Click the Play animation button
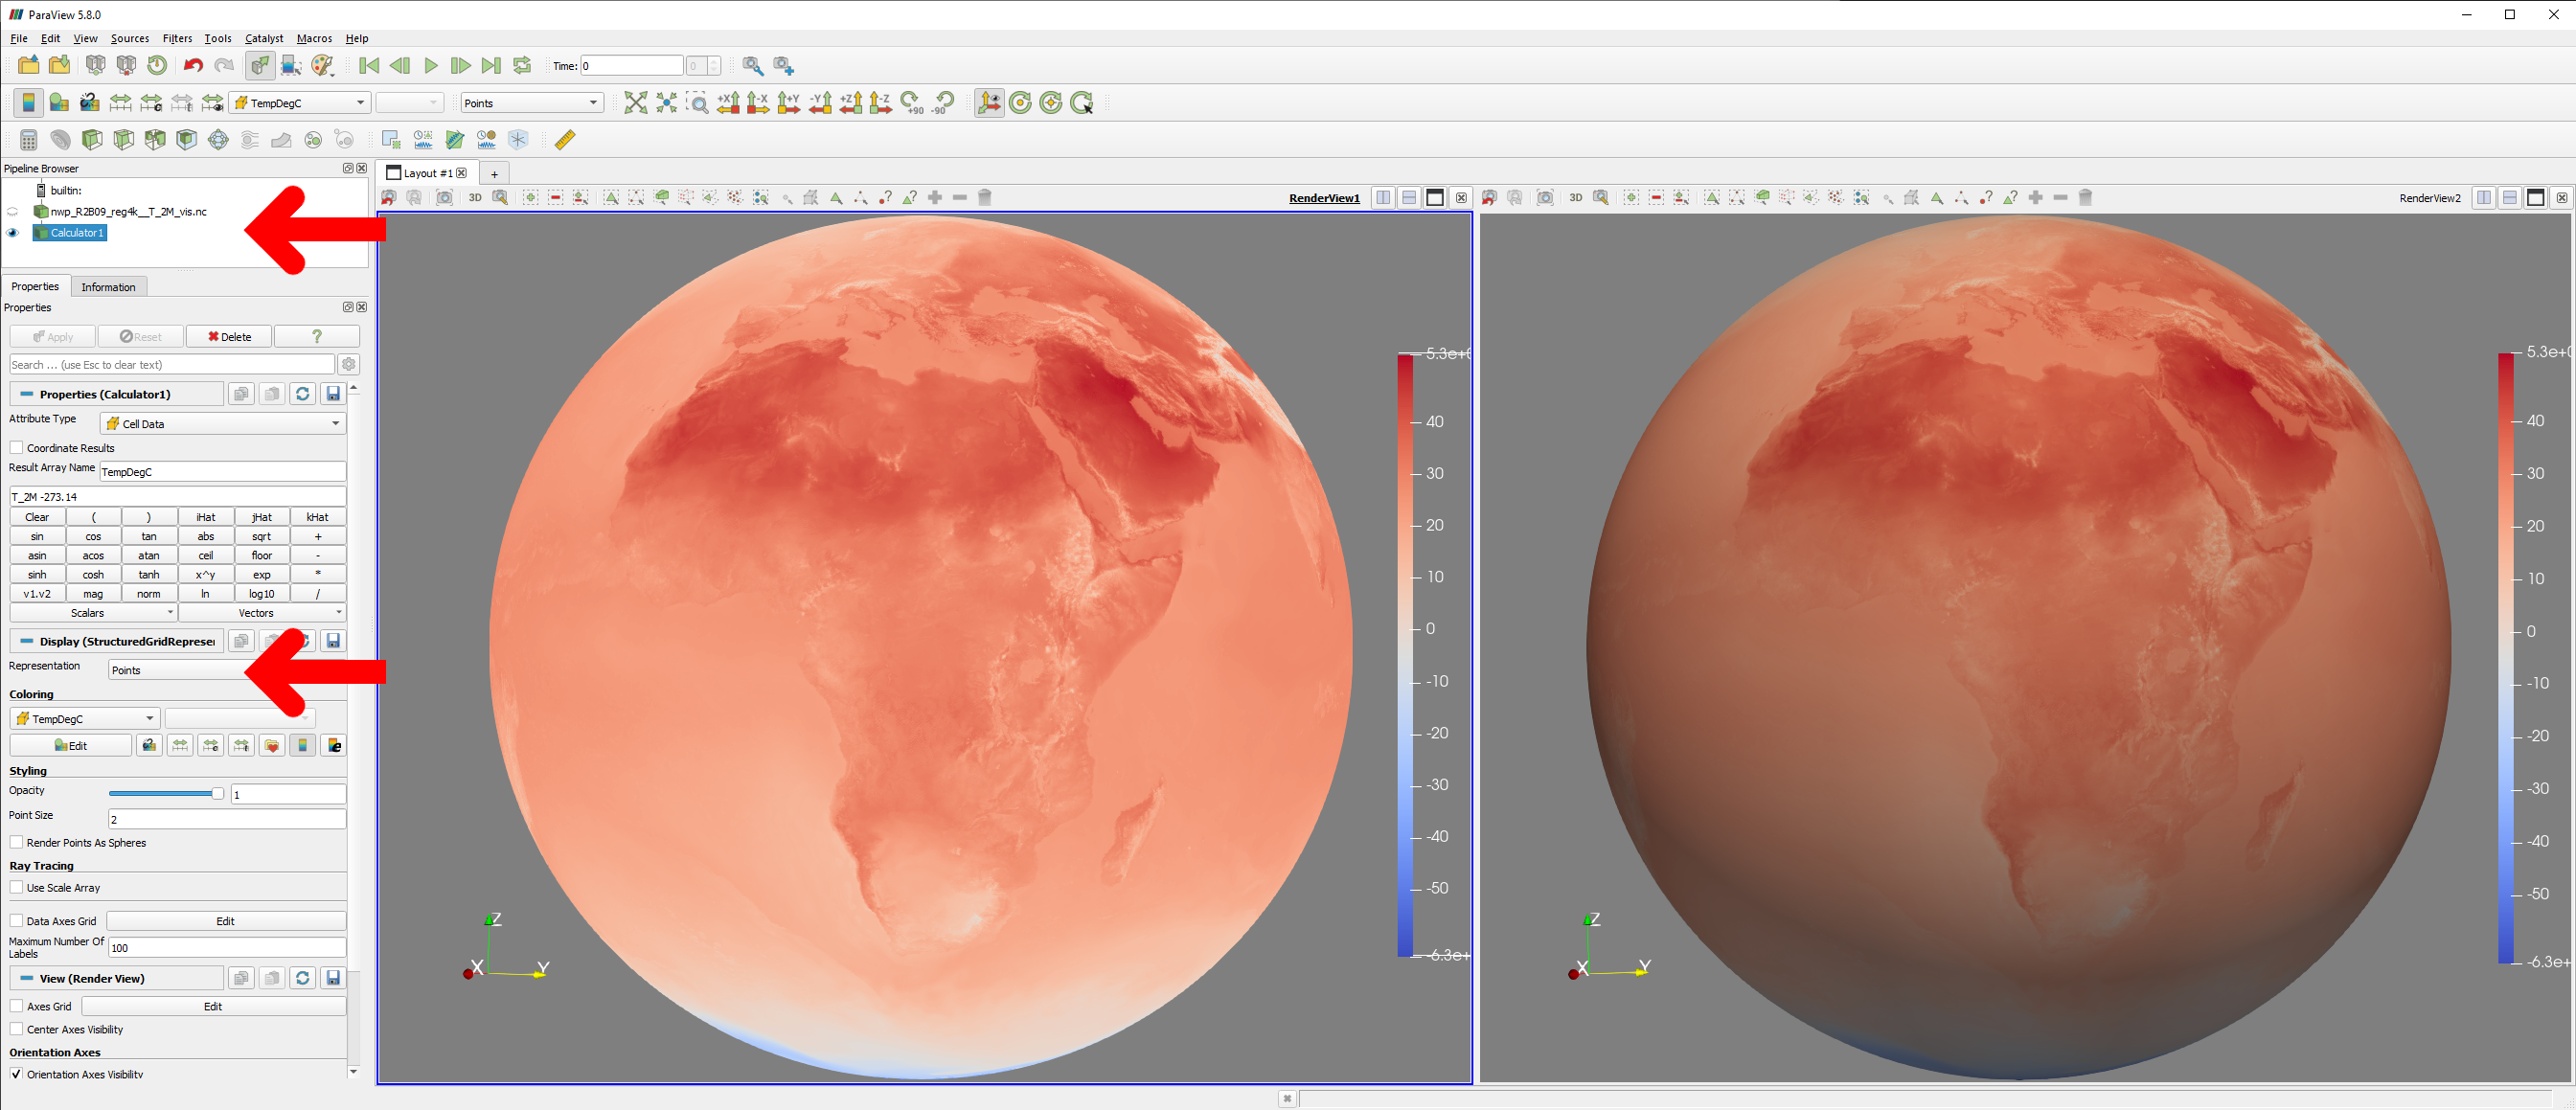Image resolution: width=2576 pixels, height=1110 pixels. click(431, 66)
